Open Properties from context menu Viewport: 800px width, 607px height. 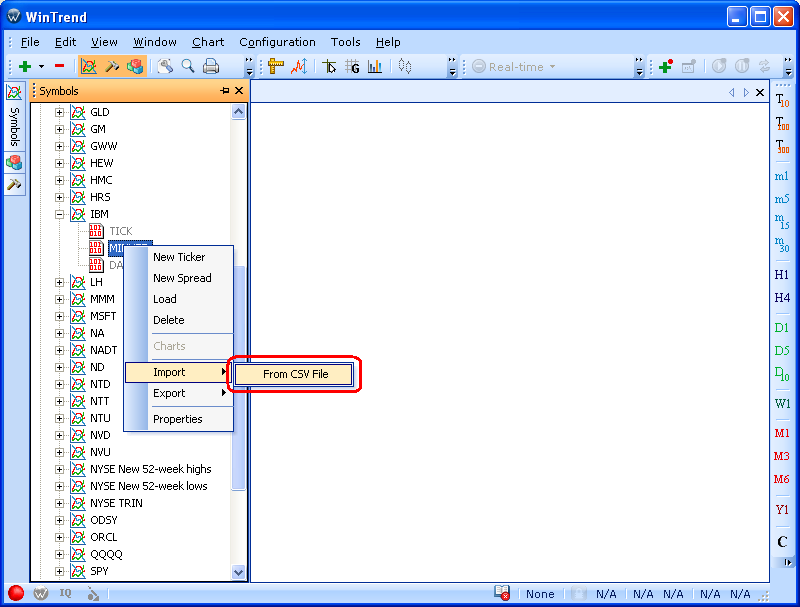tap(178, 419)
